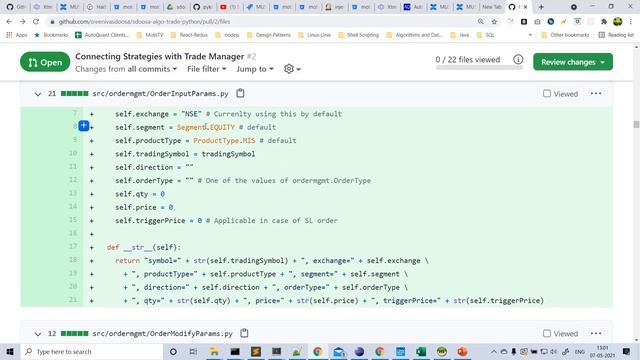Copy the OrderInputParams.py file path
This screenshot has width=640, height=360.
(x=240, y=93)
